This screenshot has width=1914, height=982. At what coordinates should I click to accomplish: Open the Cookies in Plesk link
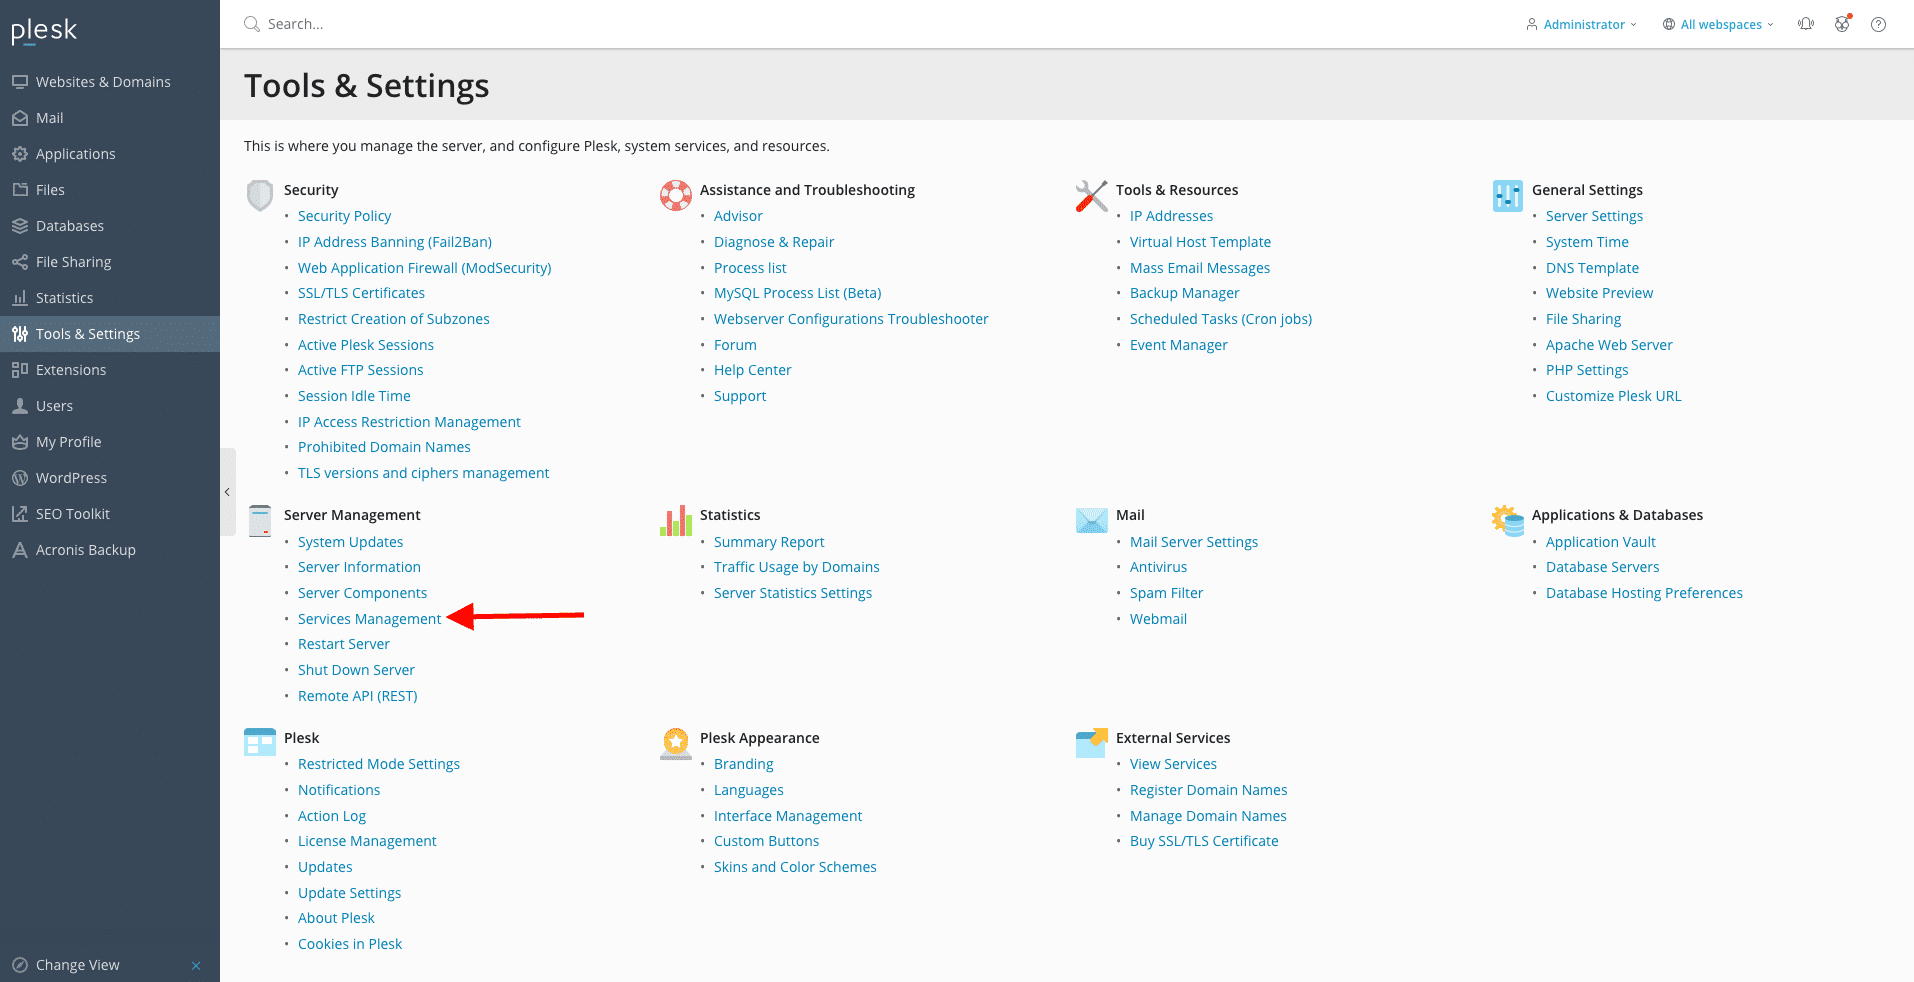tap(350, 944)
